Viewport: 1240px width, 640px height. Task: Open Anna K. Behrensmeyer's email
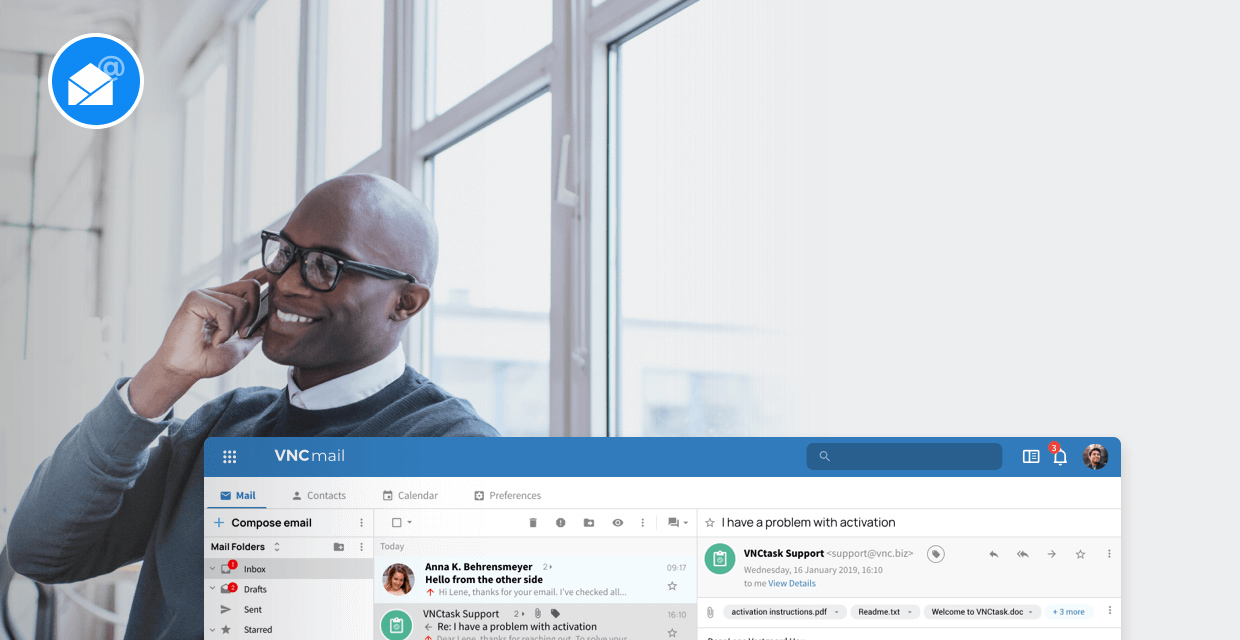535,579
